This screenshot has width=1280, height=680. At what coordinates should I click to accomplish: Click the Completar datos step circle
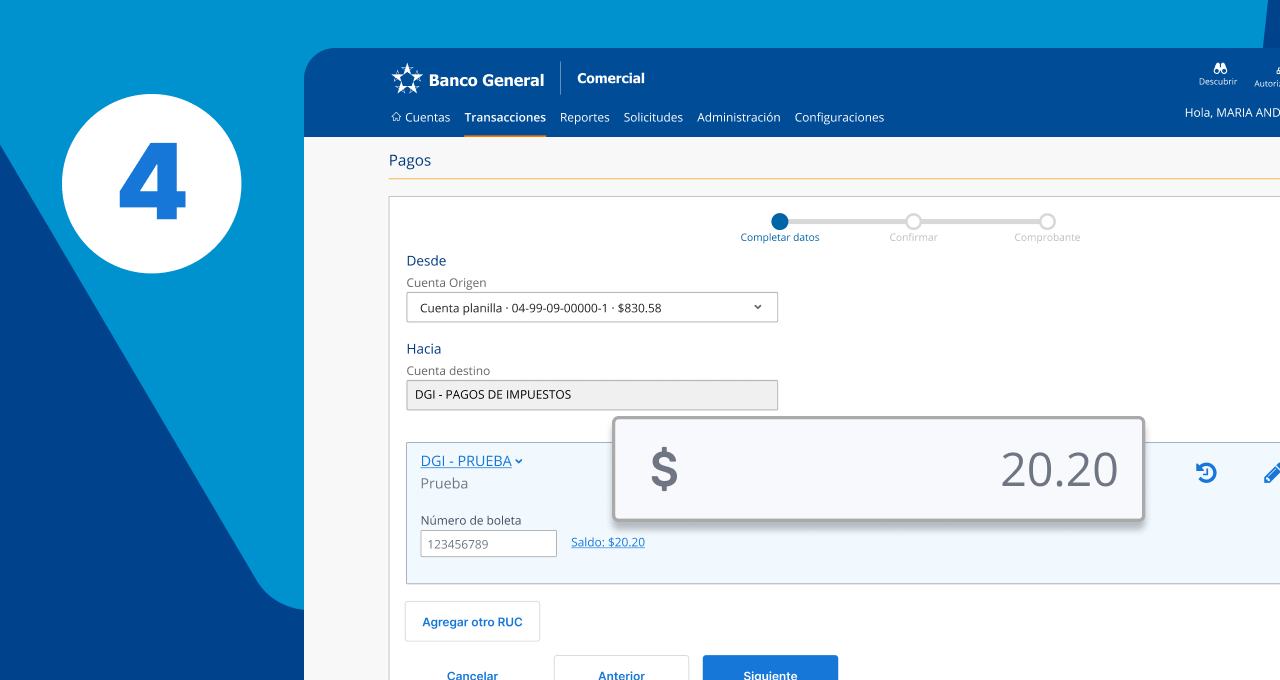780,222
